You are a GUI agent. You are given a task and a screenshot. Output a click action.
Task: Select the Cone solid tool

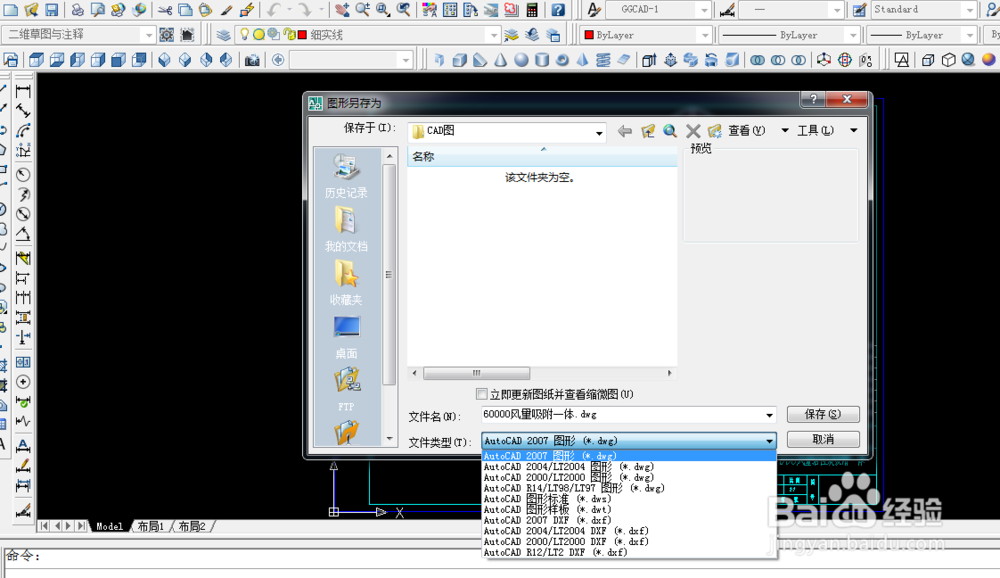coord(501,60)
